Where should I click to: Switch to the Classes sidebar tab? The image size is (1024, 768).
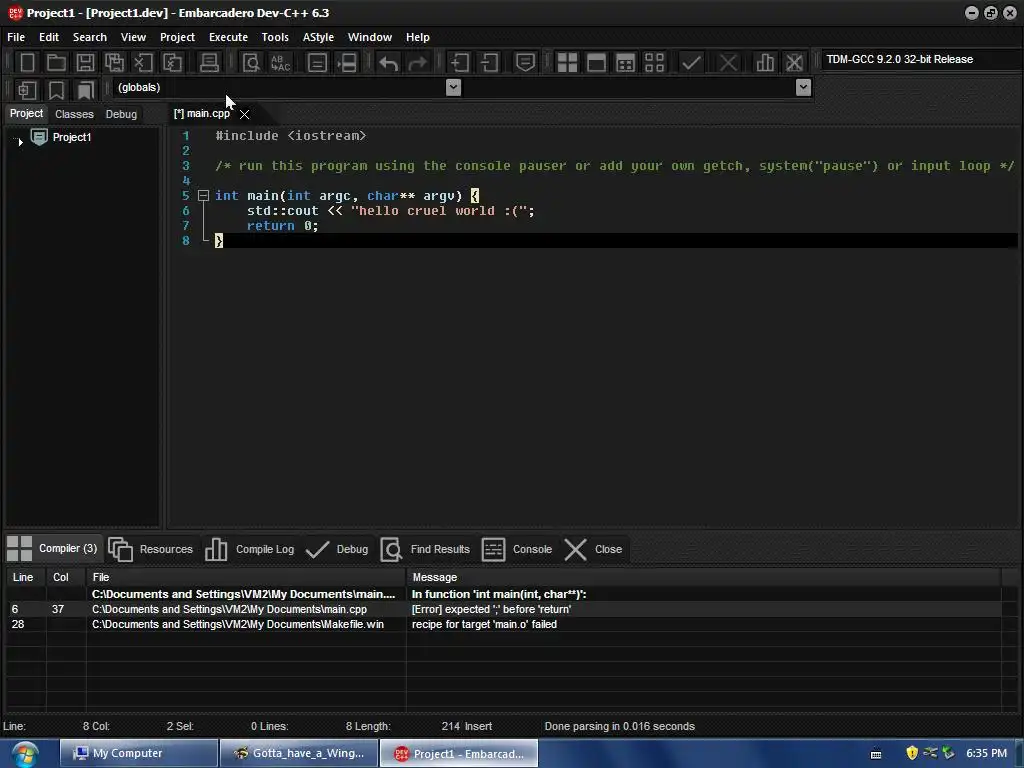[x=74, y=114]
